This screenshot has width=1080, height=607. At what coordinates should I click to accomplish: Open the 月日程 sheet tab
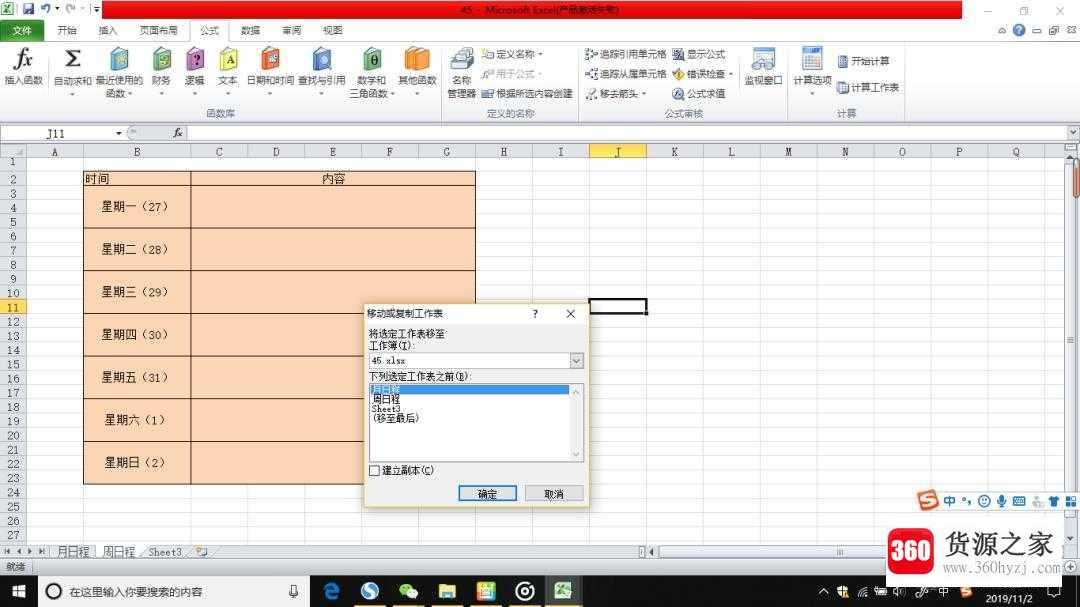click(x=73, y=552)
